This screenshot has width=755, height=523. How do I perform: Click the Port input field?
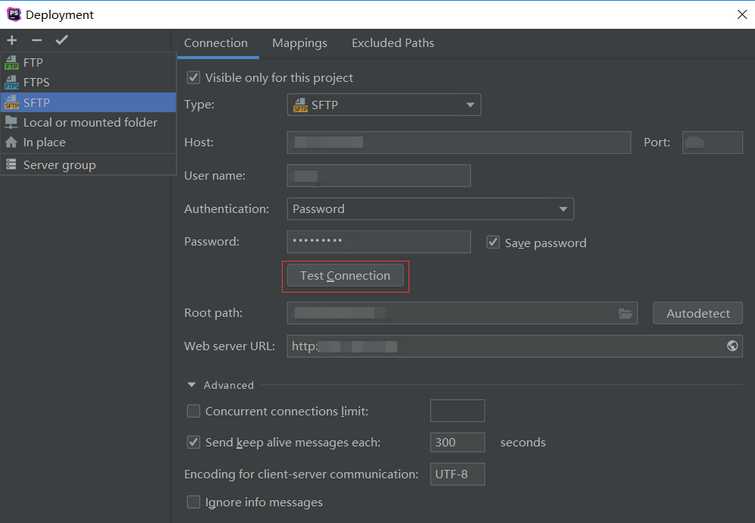(x=712, y=143)
